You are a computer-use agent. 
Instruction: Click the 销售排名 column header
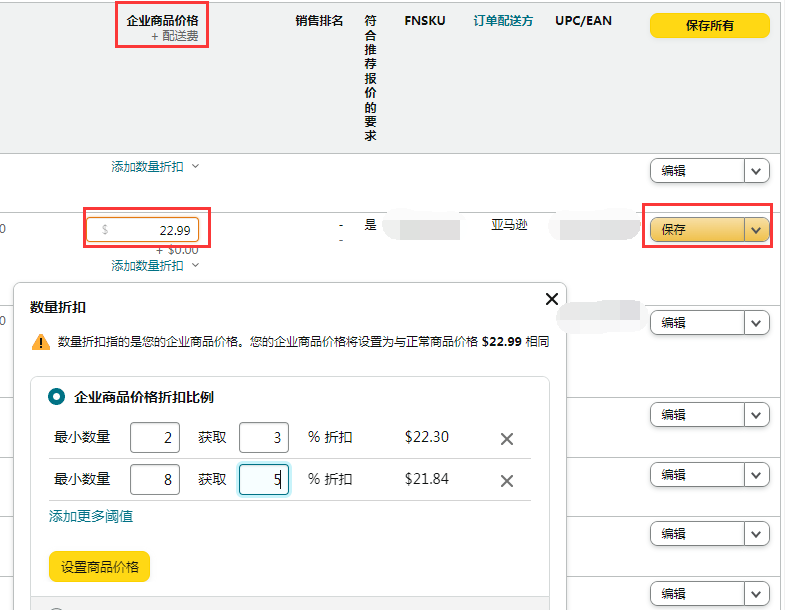tap(319, 21)
